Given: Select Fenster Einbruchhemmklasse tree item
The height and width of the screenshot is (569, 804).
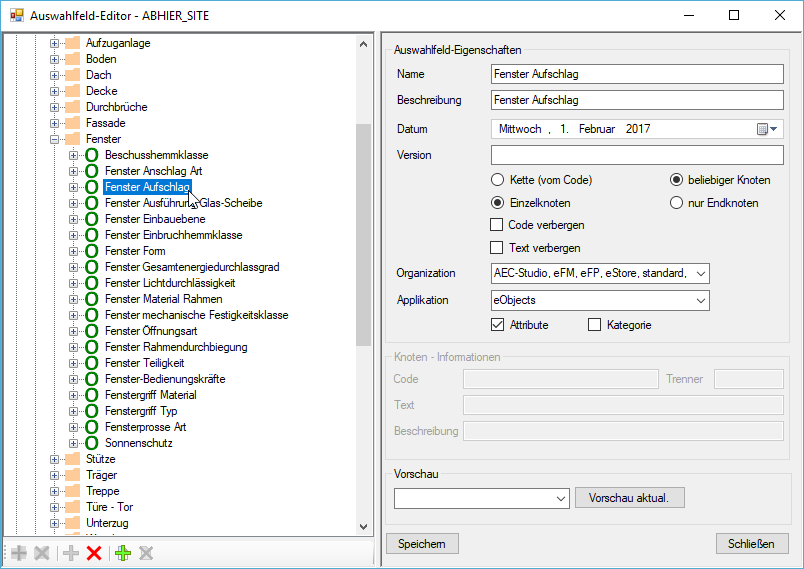Looking at the screenshot, I should tap(173, 235).
